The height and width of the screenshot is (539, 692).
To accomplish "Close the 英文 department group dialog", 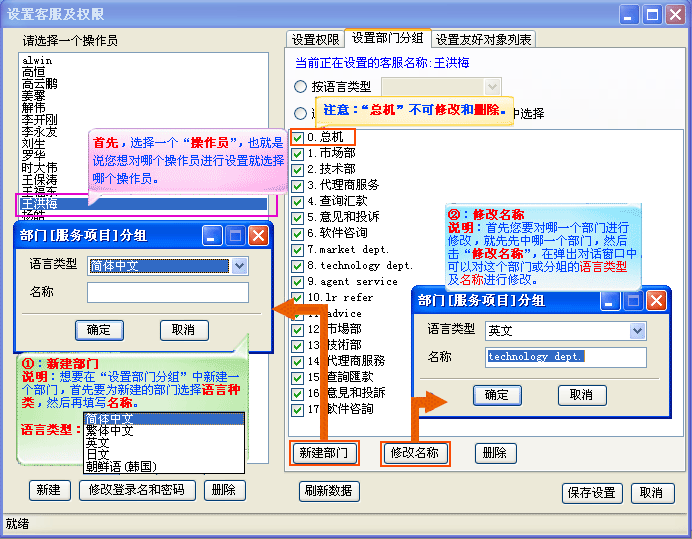I will [656, 300].
